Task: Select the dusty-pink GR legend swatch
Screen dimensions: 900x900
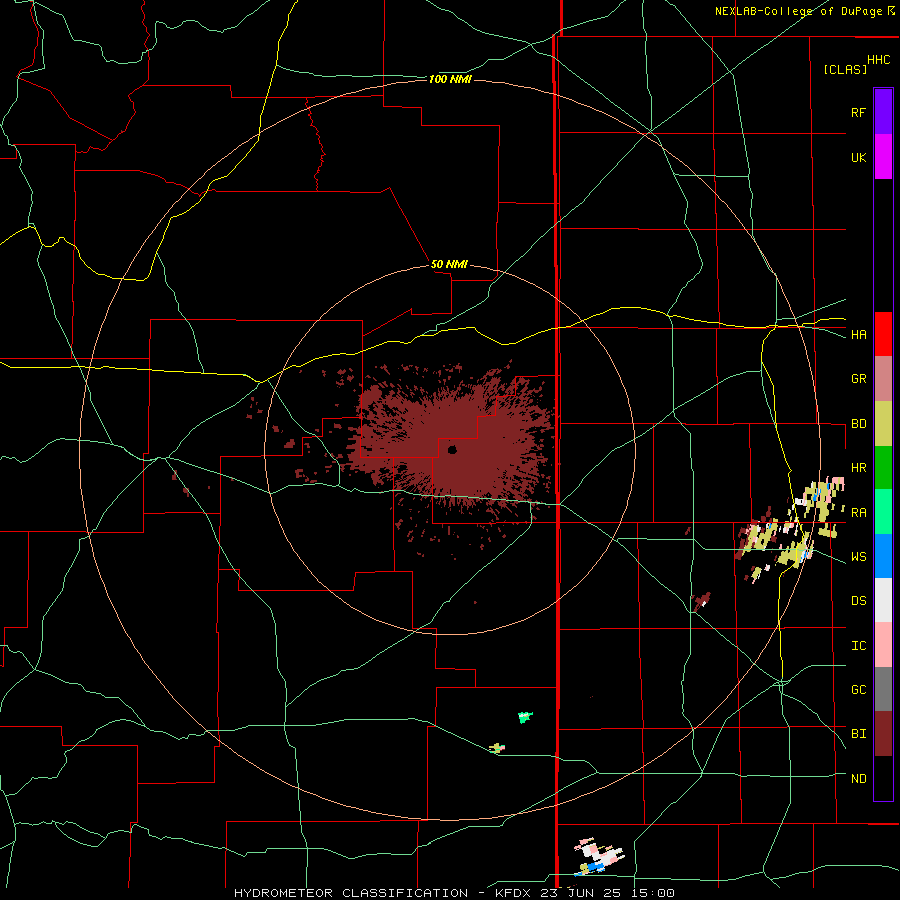Action: 883,379
